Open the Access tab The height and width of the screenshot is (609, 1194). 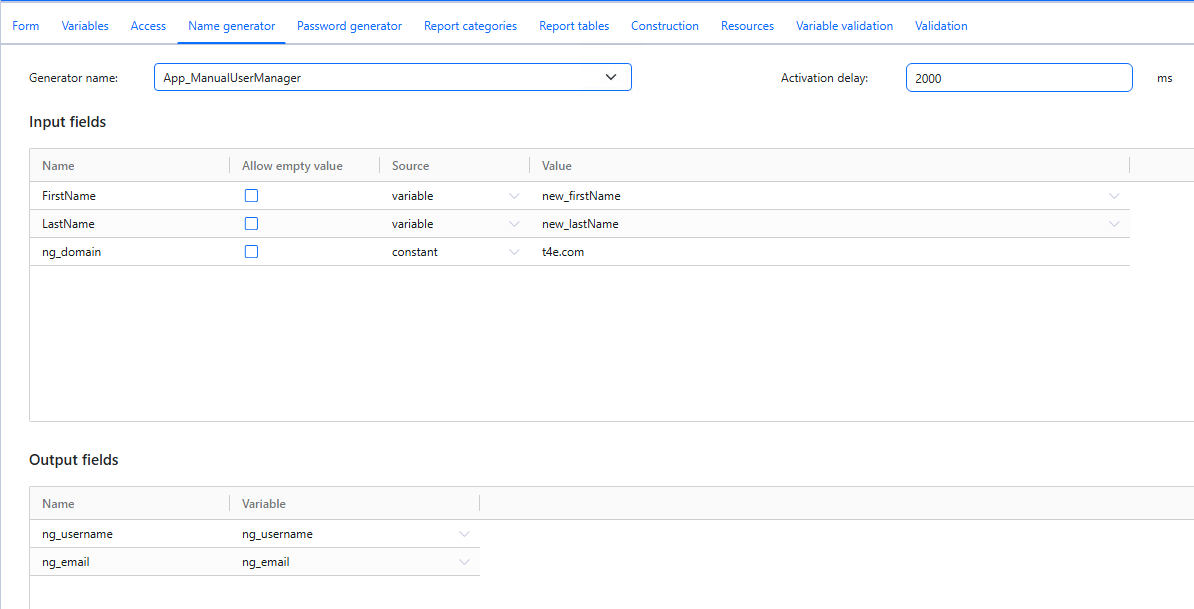148,26
